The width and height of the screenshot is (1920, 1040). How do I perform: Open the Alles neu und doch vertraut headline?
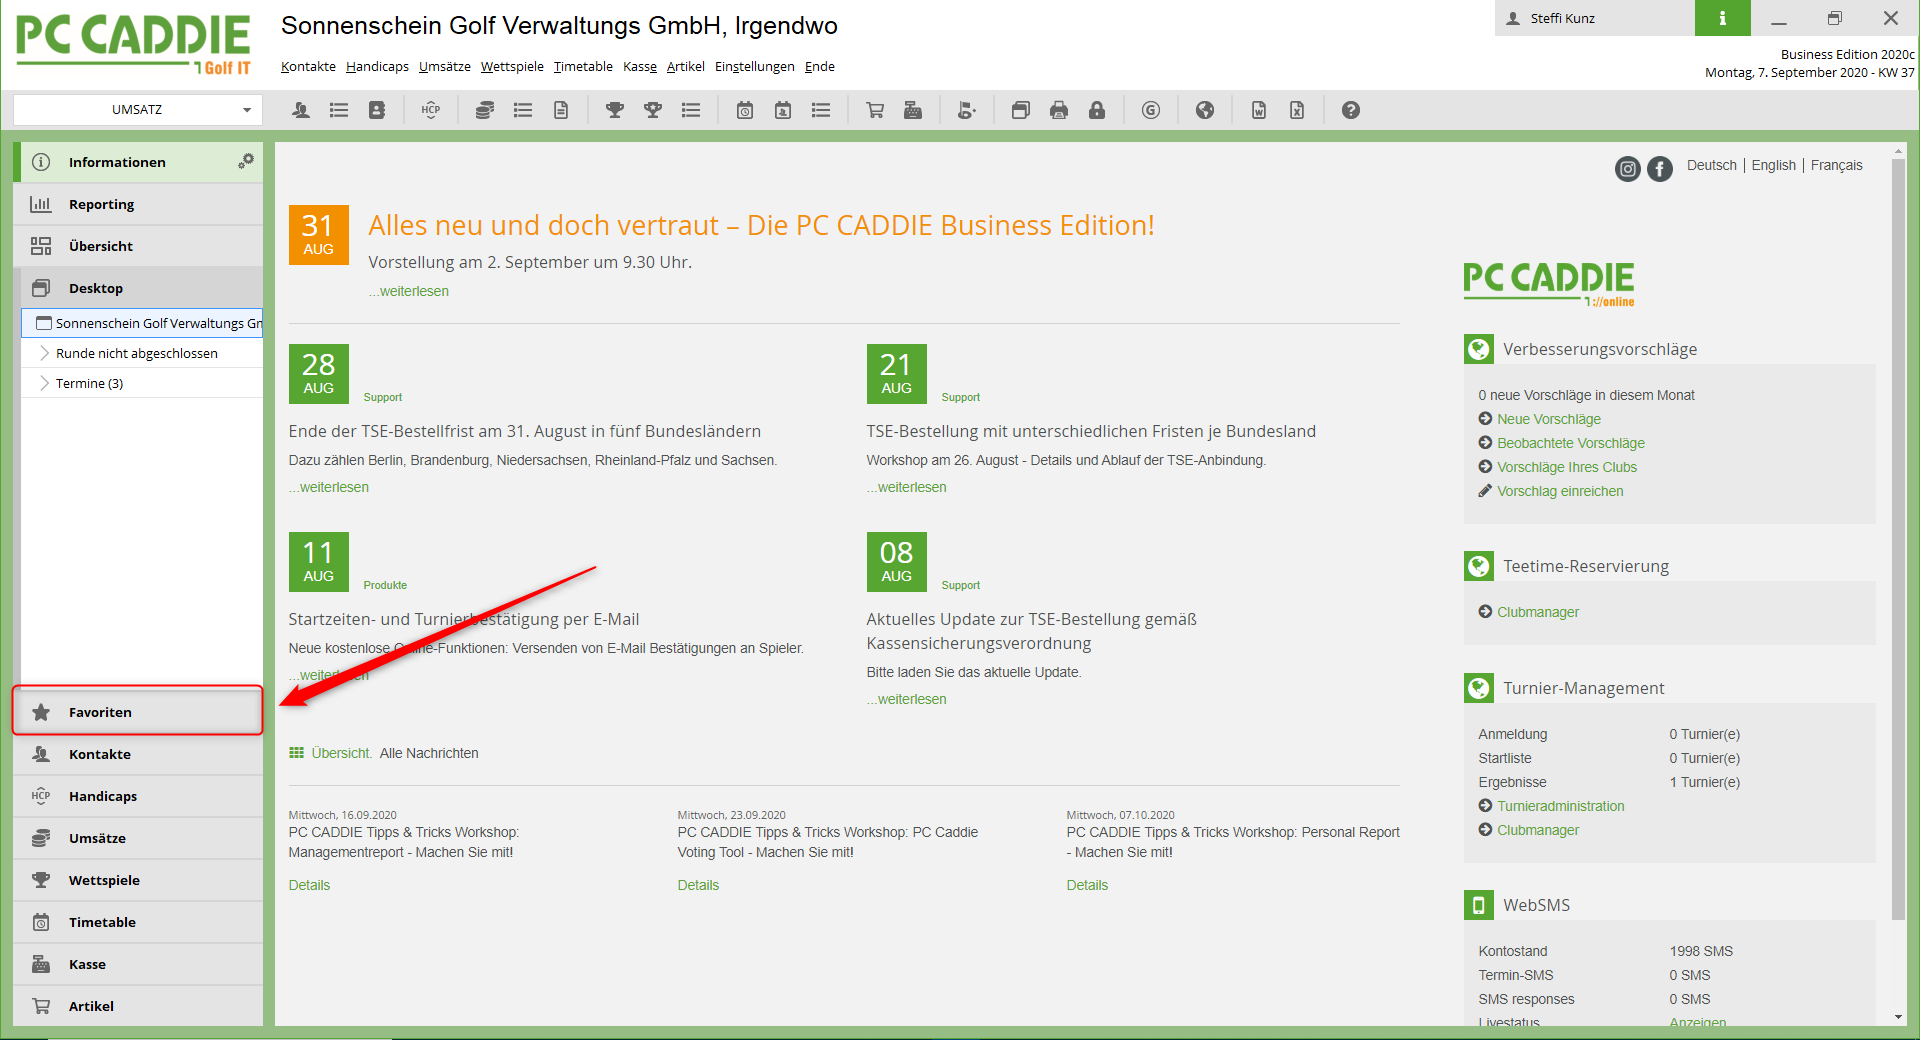761,225
